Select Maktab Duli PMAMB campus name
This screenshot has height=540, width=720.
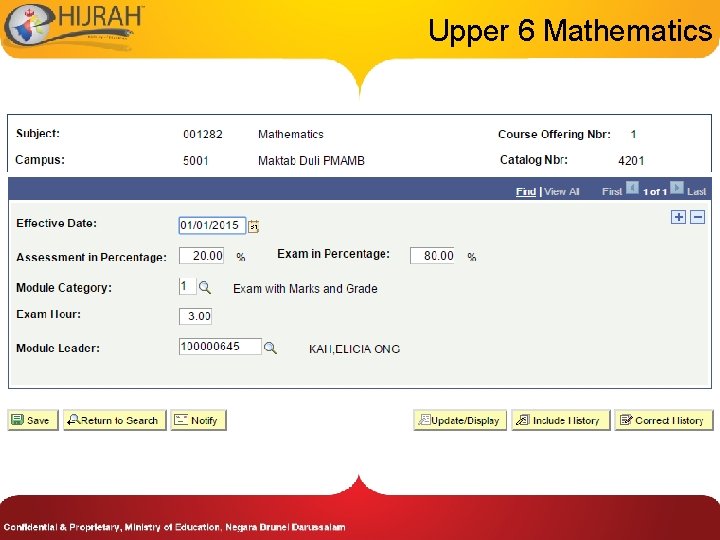pos(311,161)
